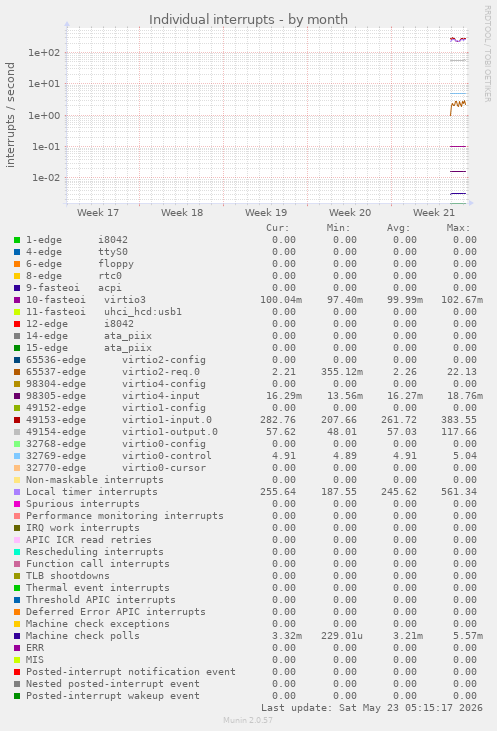Click the grey 49154-edge virtio1-output.0 swatch

click(17, 432)
